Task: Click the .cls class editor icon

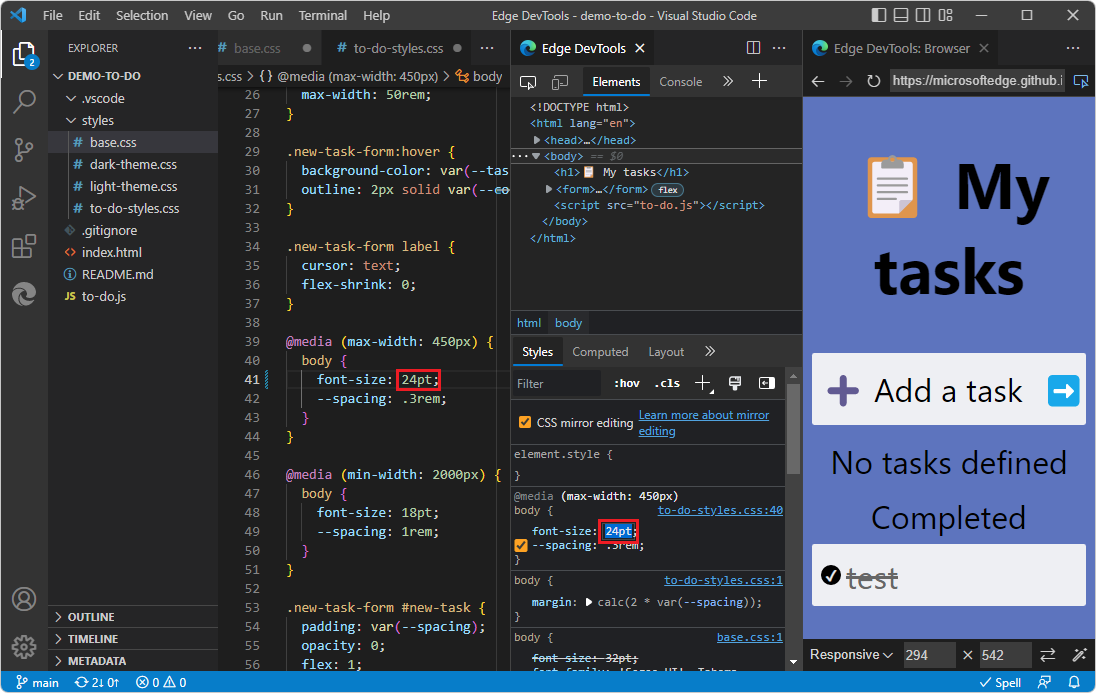Action: [x=665, y=382]
